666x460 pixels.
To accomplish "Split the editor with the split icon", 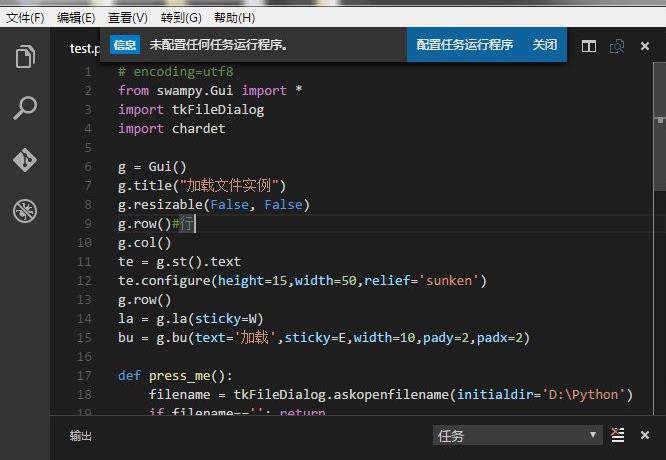I will point(589,46).
